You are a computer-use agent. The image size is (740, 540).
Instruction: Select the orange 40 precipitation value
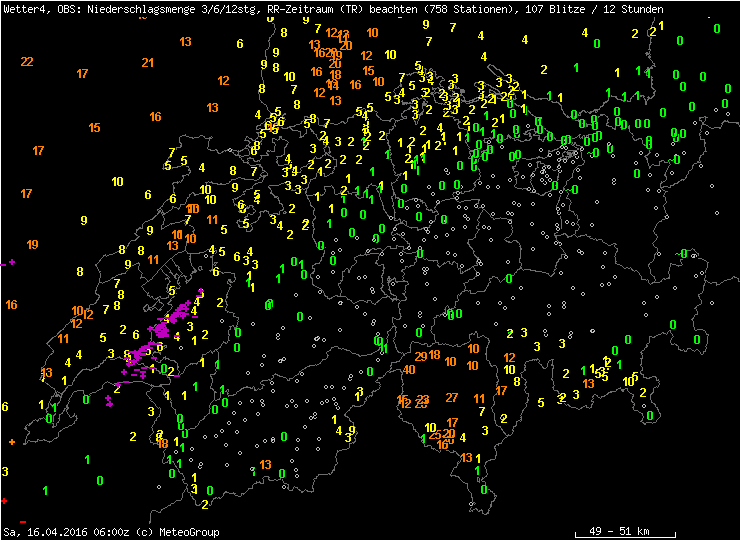[409, 370]
